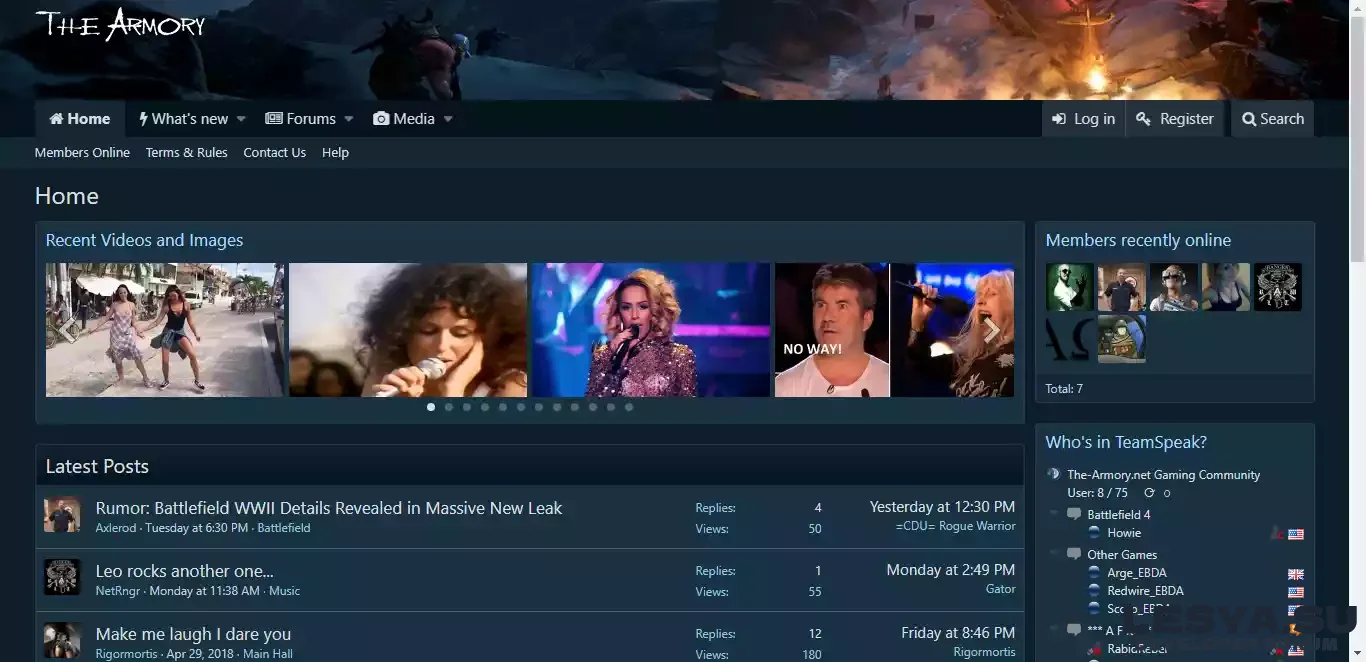Click next arrow on media carousel
Viewport: 1366px width, 662px height.
pyautogui.click(x=991, y=331)
